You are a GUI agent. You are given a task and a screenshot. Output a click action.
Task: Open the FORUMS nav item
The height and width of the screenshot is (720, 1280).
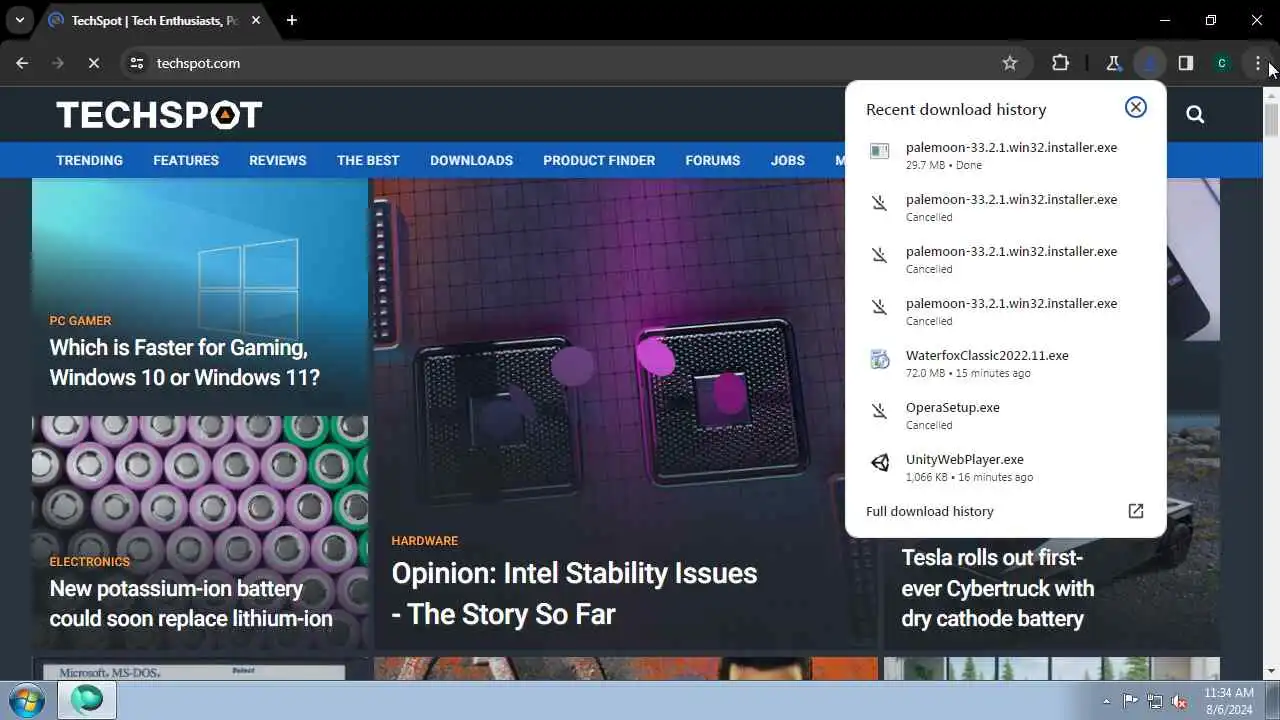[x=713, y=160]
